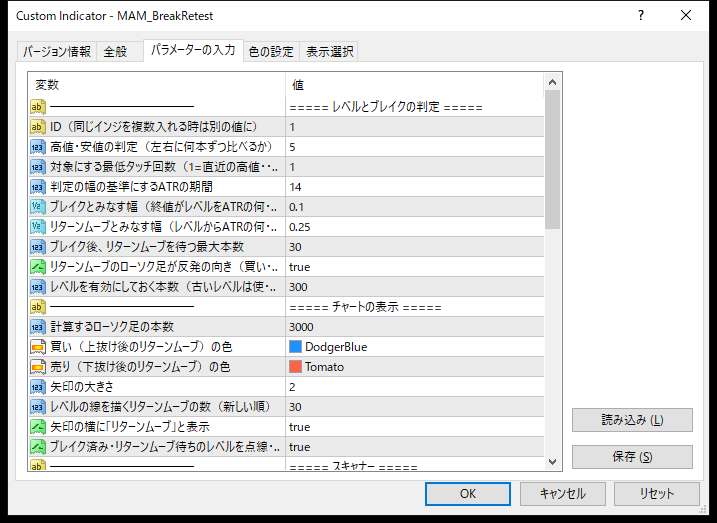Screen dimensions: 717x523
Task: Click the double-type icon beside リターンムーブとみなす幅
Action: pyautogui.click(x=38, y=227)
